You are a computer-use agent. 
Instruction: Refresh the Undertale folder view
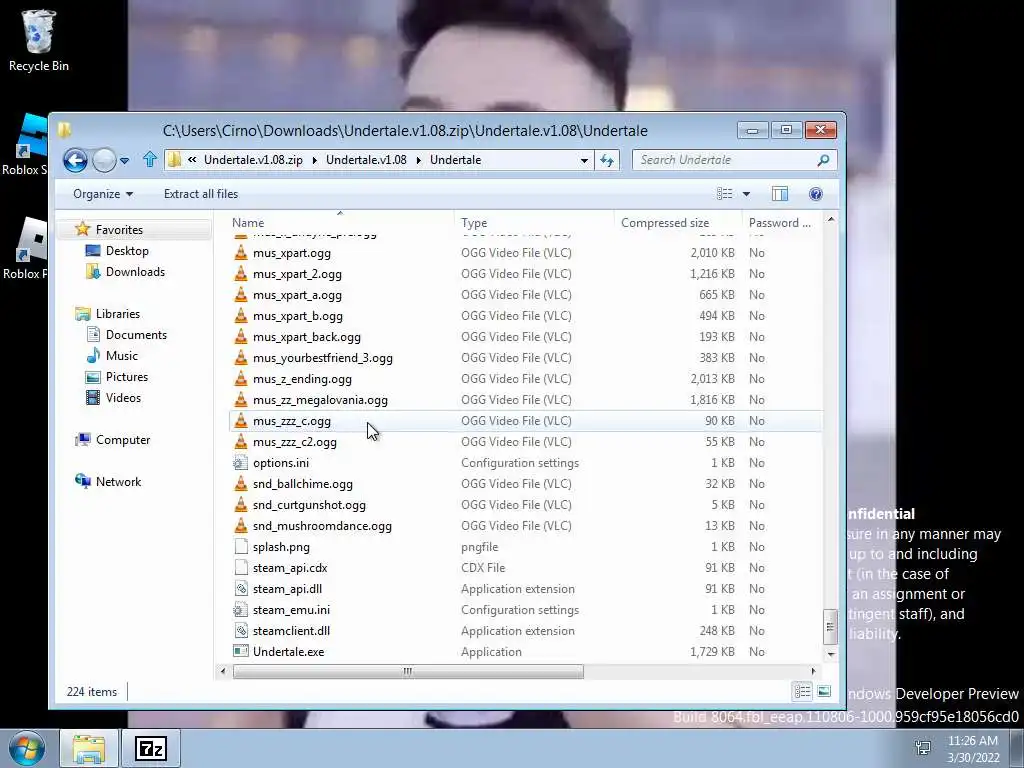coord(607,160)
